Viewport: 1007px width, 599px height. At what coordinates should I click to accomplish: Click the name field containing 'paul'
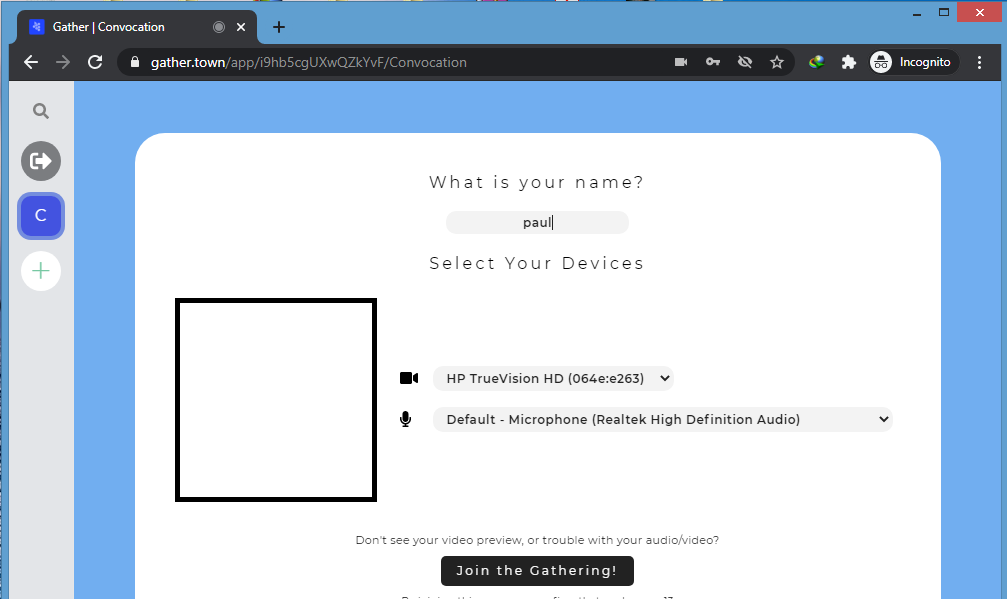pos(538,222)
